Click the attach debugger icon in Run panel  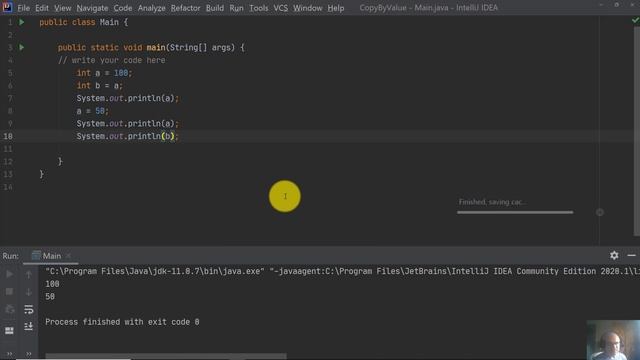point(9,309)
